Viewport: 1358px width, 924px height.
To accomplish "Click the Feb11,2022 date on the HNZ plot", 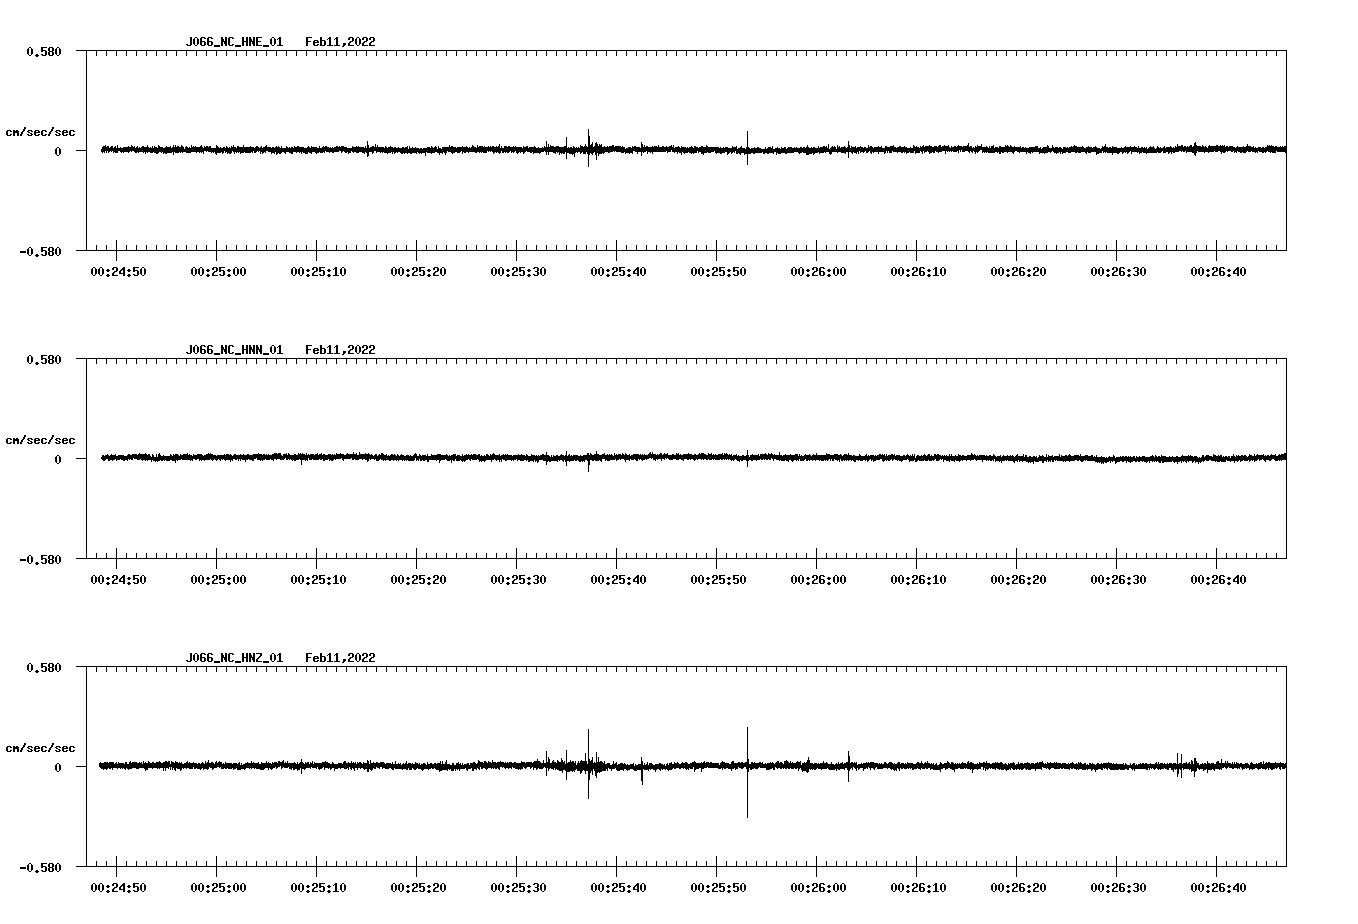I will pos(340,658).
